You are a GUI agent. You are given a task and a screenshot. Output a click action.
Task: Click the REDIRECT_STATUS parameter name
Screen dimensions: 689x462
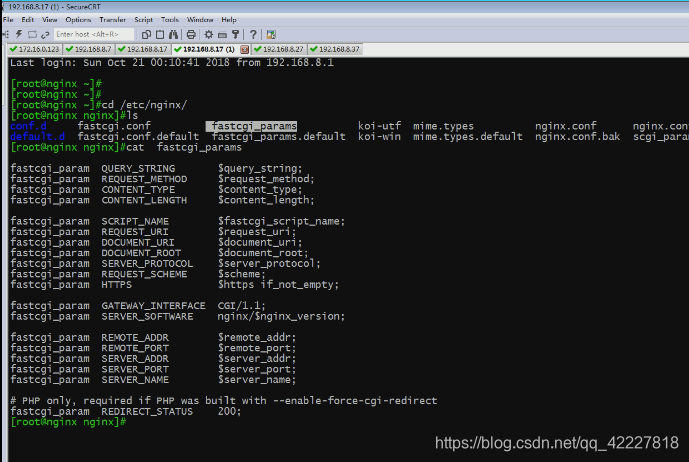click(x=147, y=411)
